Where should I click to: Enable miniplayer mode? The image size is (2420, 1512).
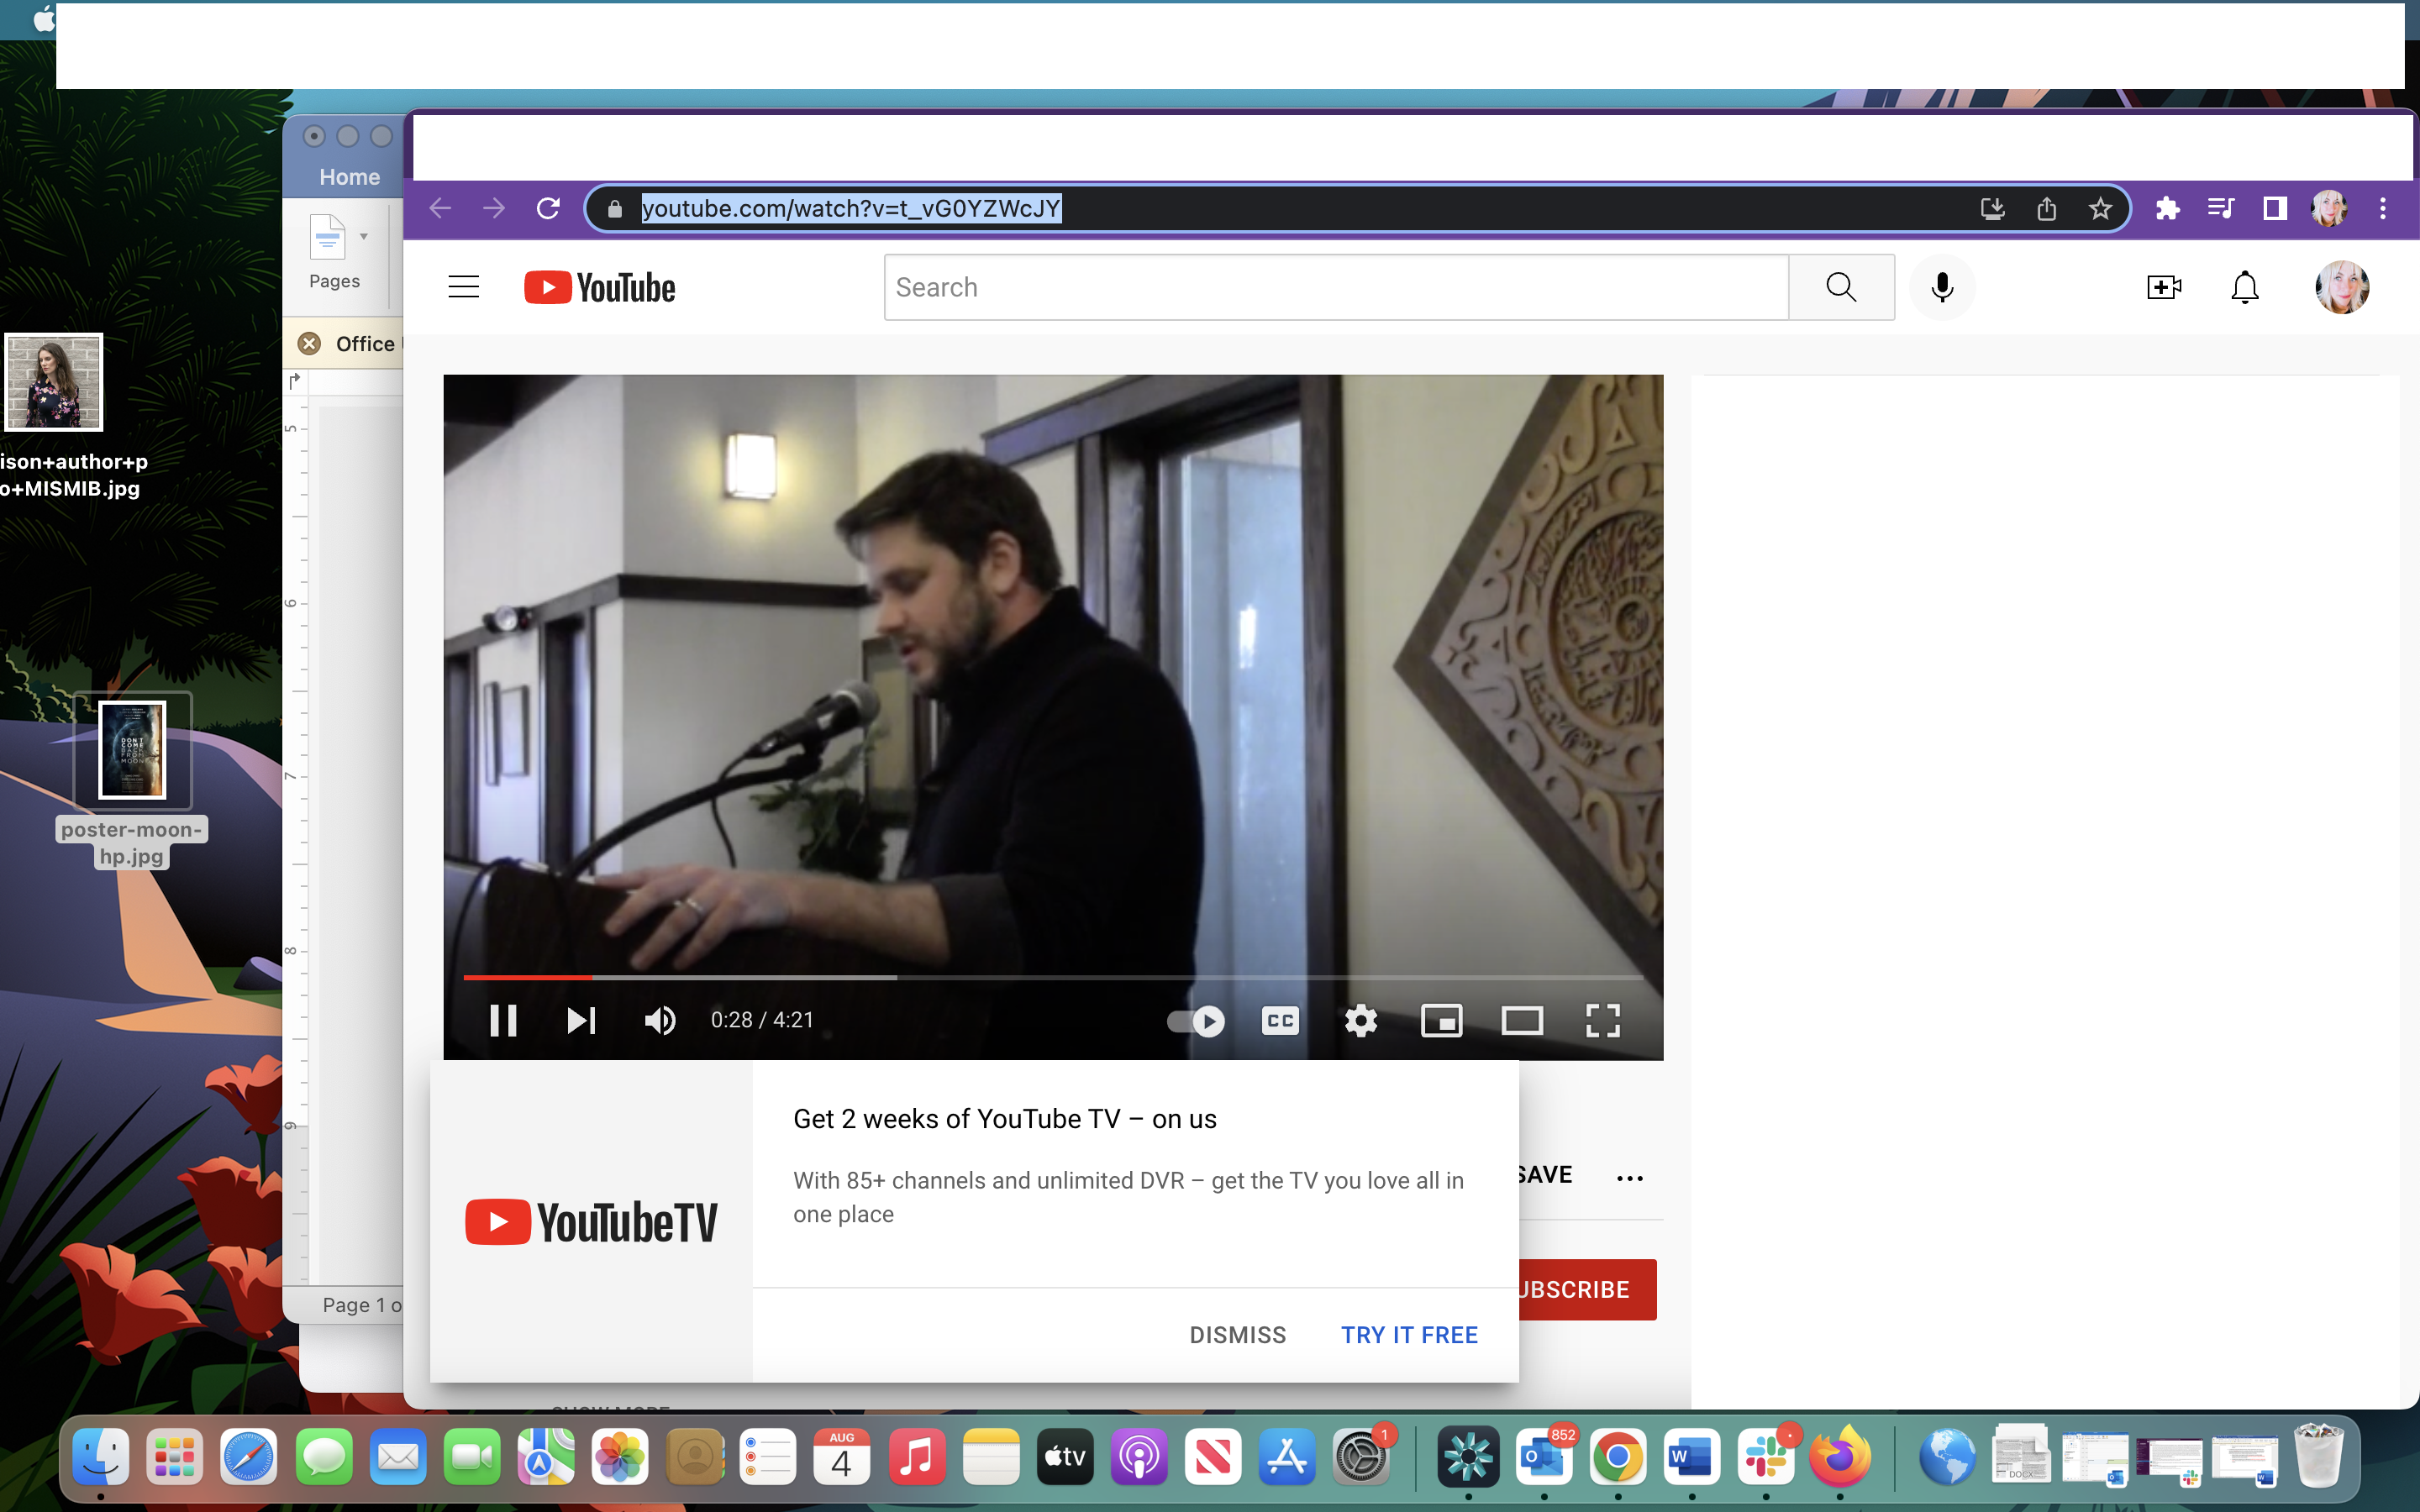pos(1441,1020)
